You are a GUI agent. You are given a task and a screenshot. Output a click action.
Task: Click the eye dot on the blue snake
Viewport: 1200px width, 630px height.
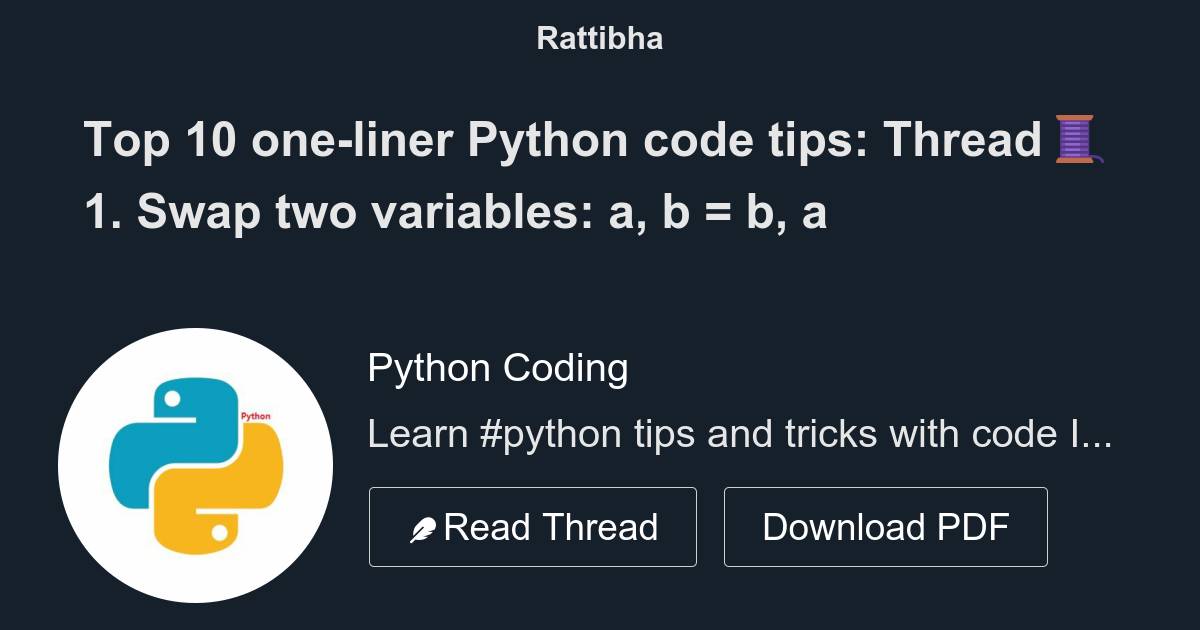172,399
